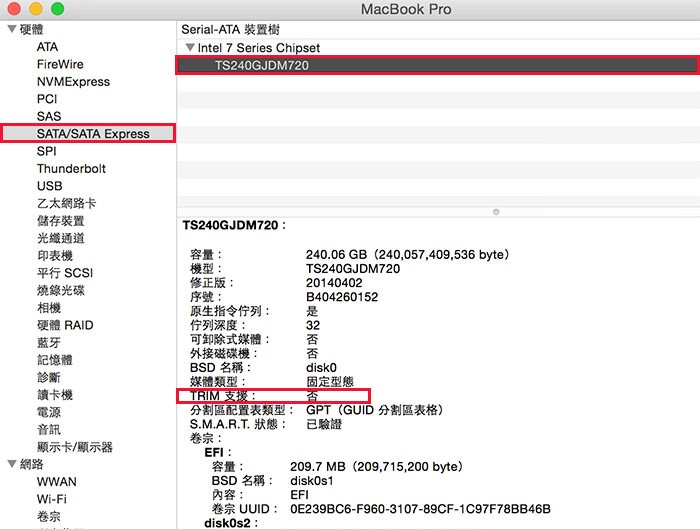700x529 pixels.
Task: Click the EFI volume UUID value
Action: click(x=420, y=509)
